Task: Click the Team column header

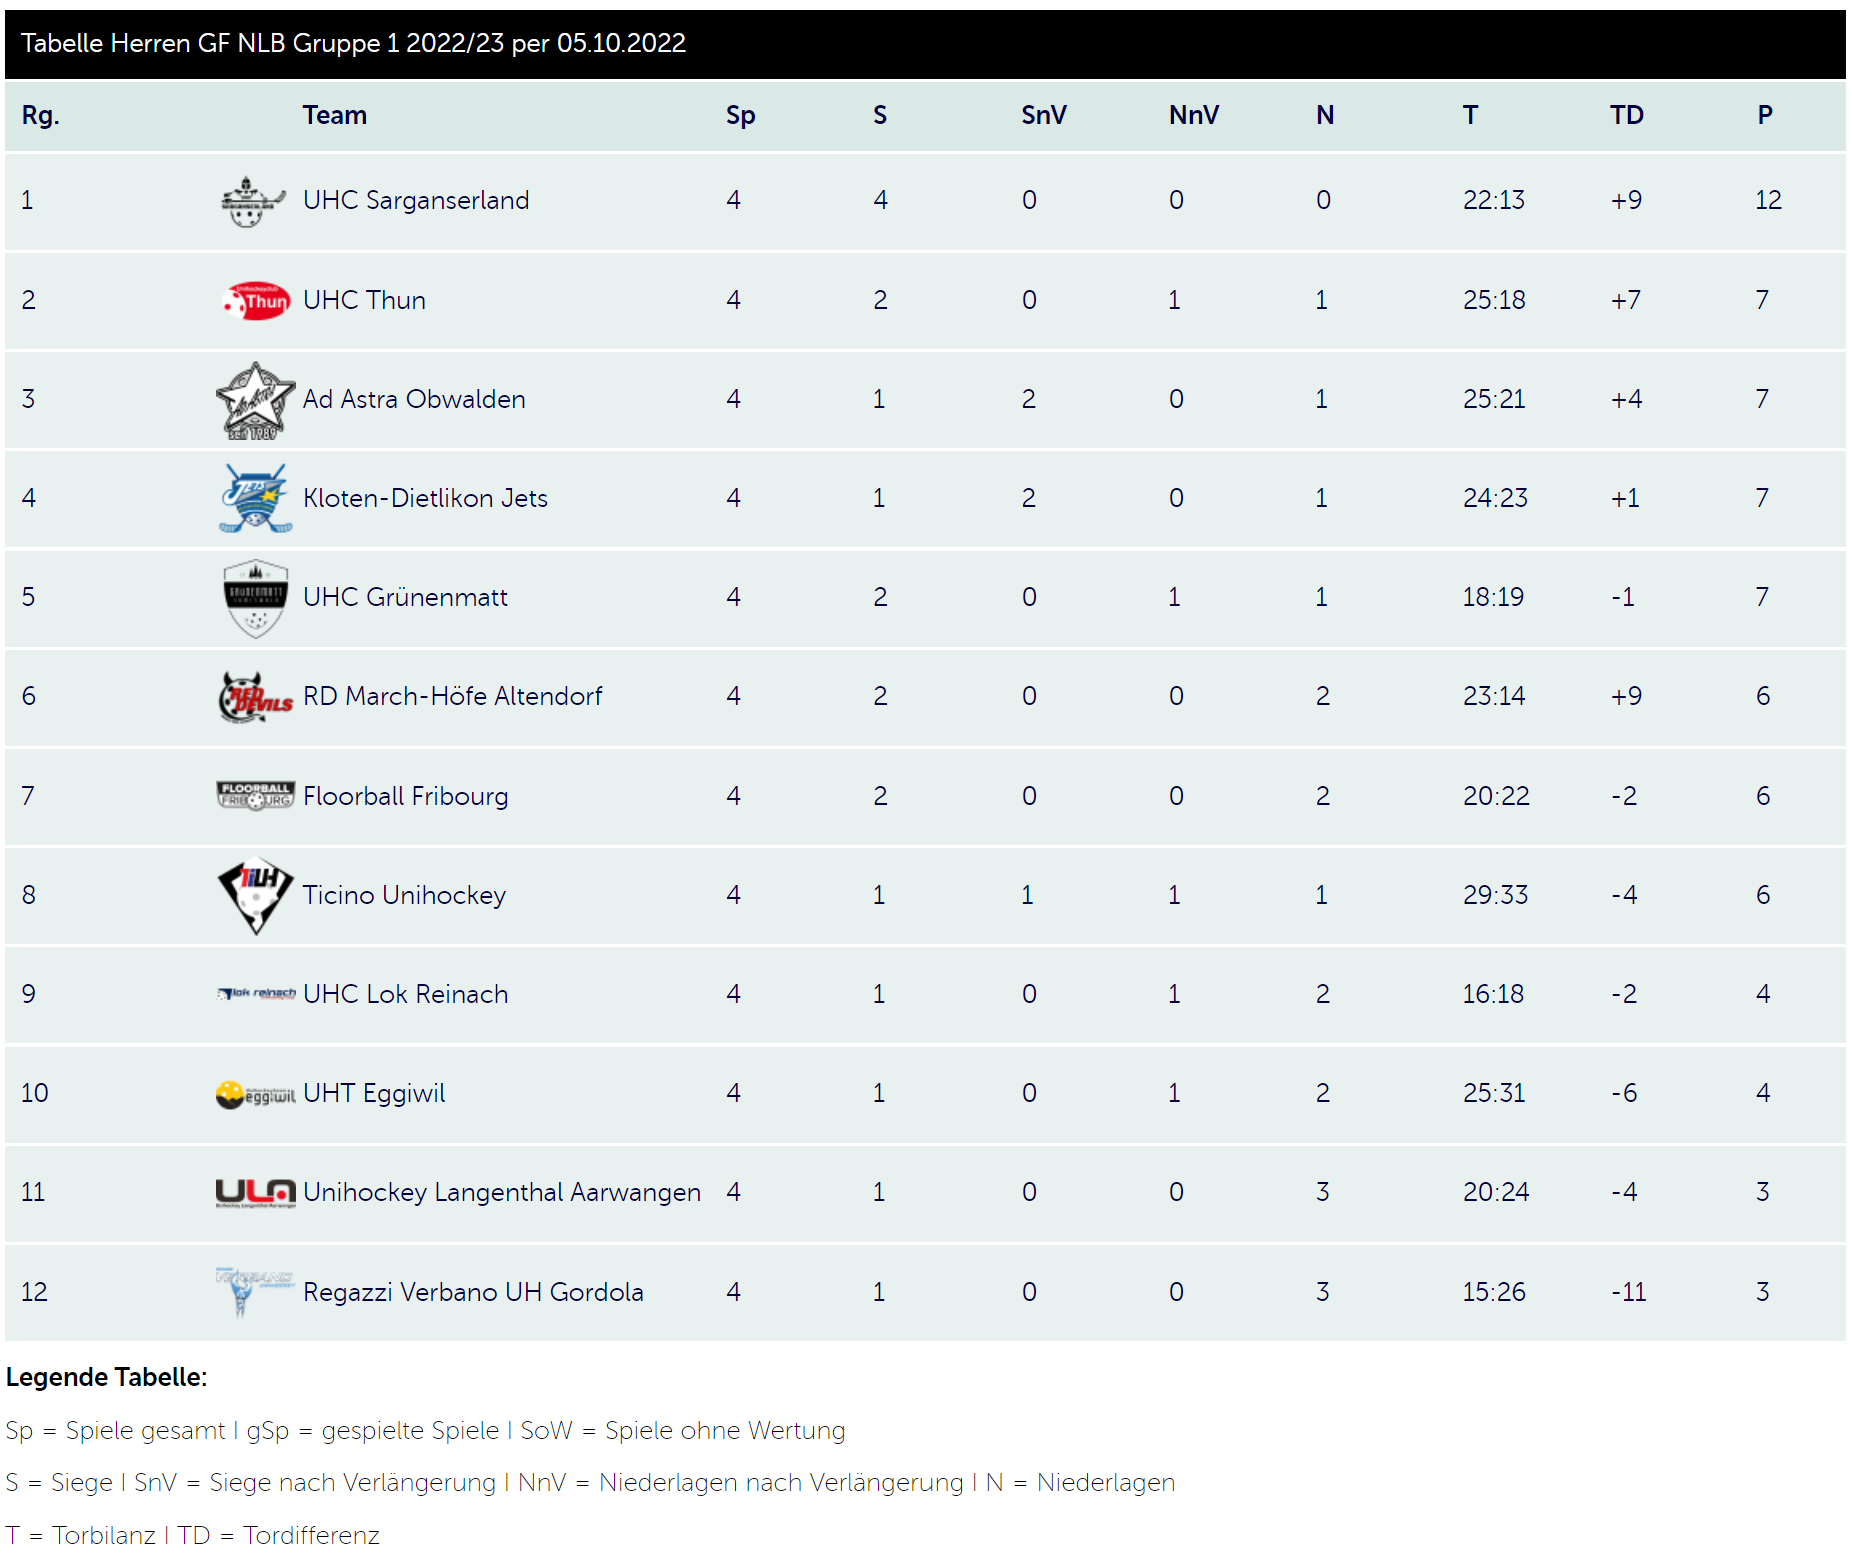Action: (335, 115)
